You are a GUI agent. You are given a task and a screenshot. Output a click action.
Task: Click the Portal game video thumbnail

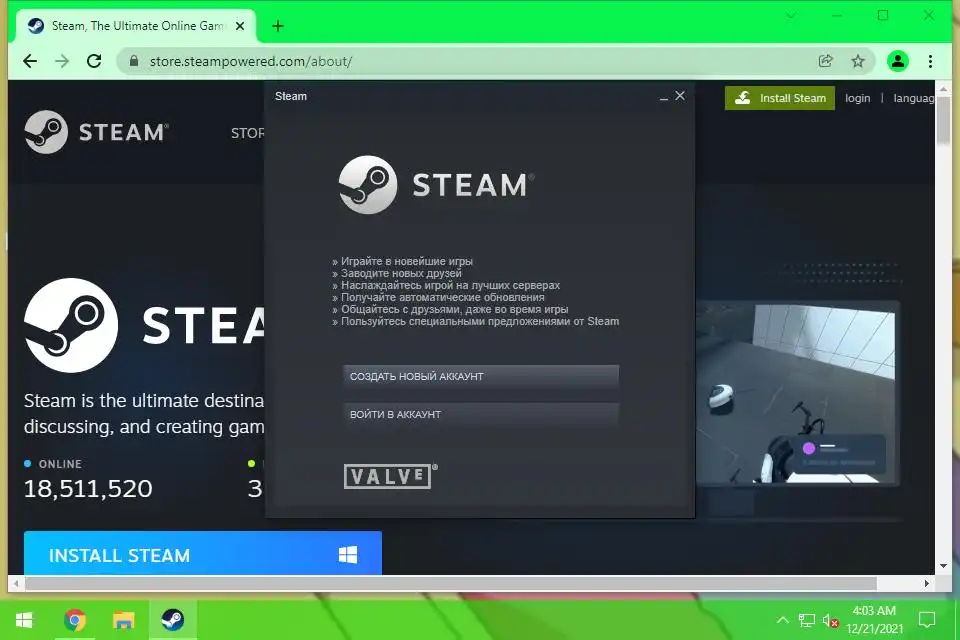click(x=797, y=393)
